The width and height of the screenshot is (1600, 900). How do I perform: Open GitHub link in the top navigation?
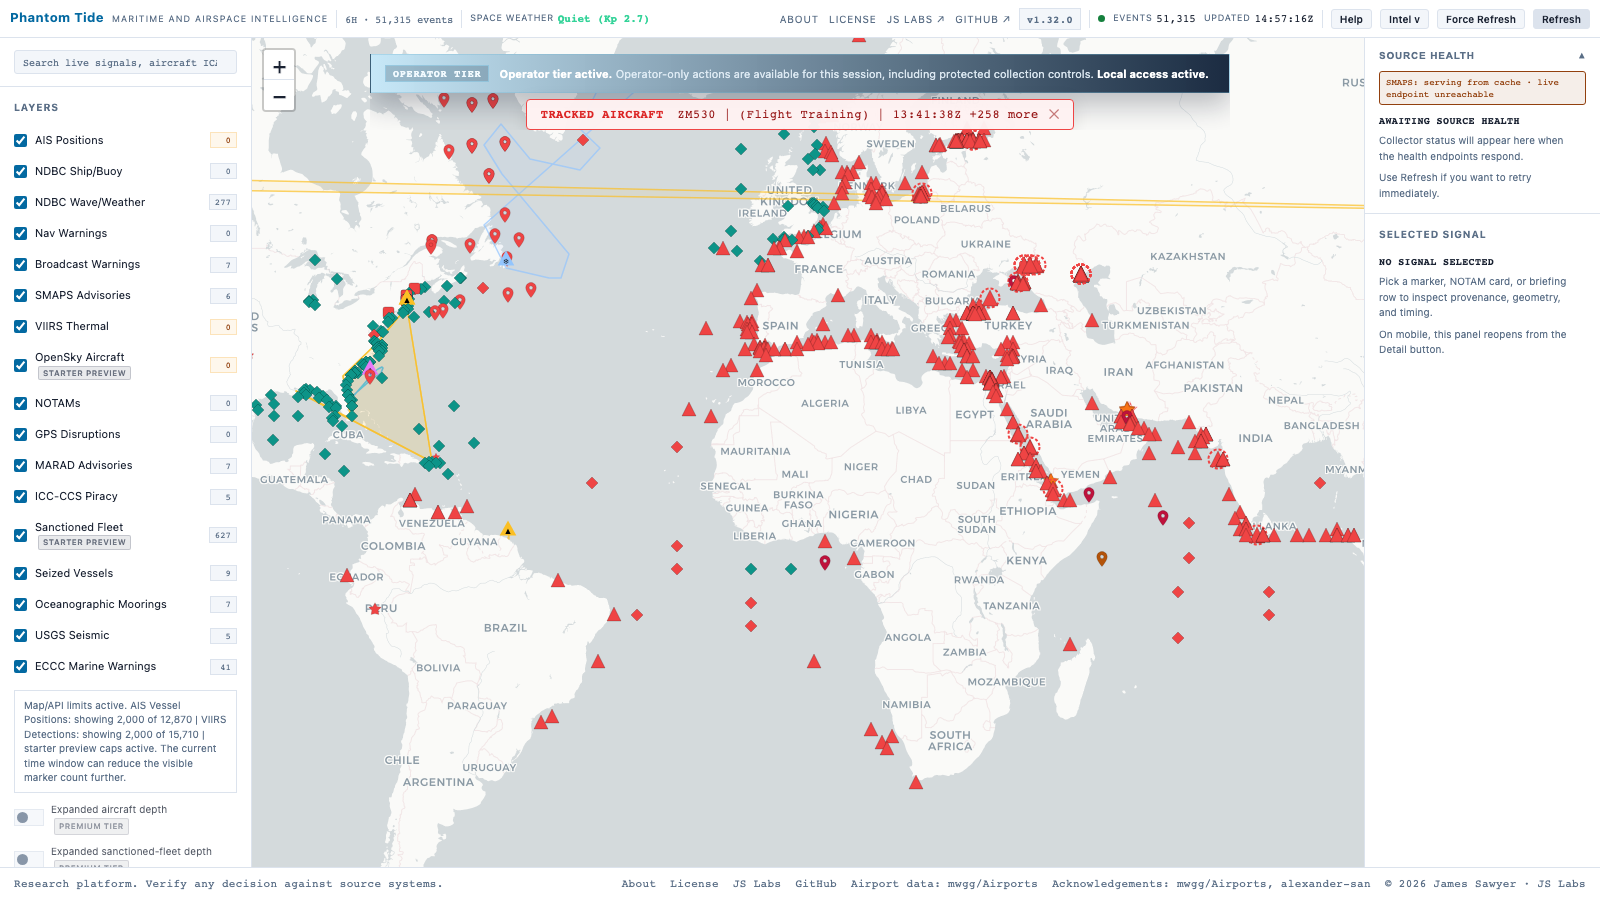coord(982,19)
